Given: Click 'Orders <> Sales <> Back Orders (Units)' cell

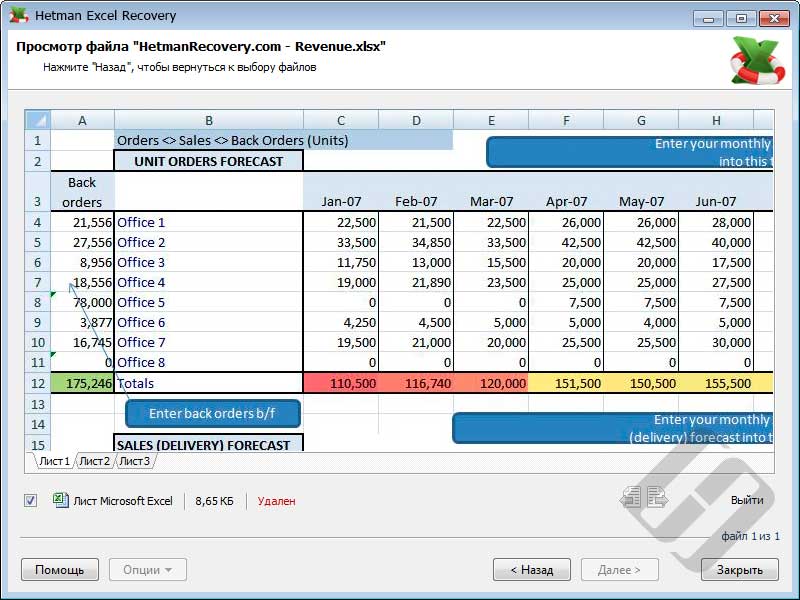Looking at the screenshot, I should tap(283, 140).
